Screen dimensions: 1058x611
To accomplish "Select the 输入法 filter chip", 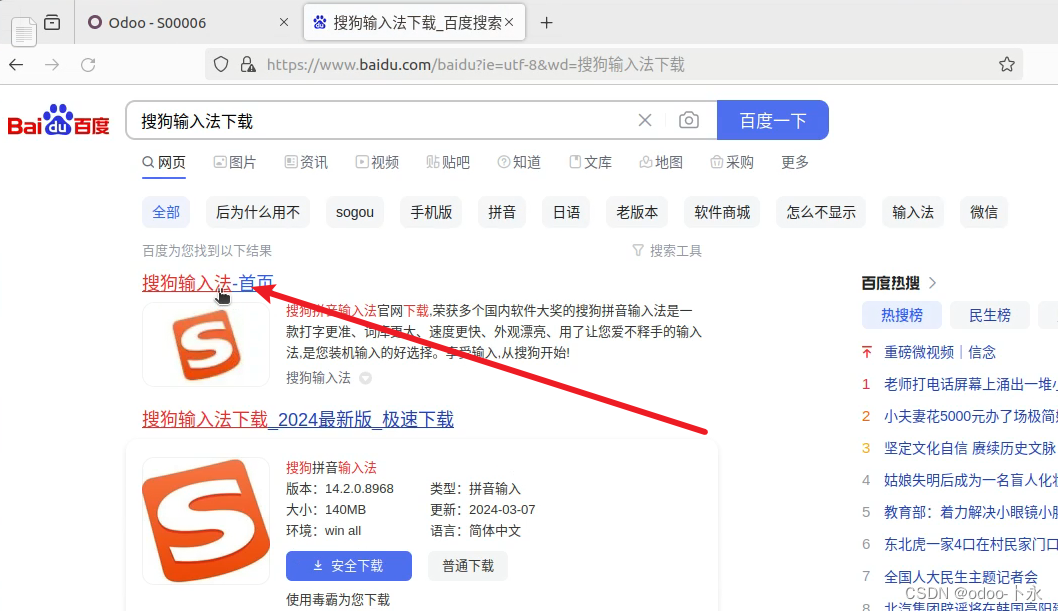I will coord(913,212).
